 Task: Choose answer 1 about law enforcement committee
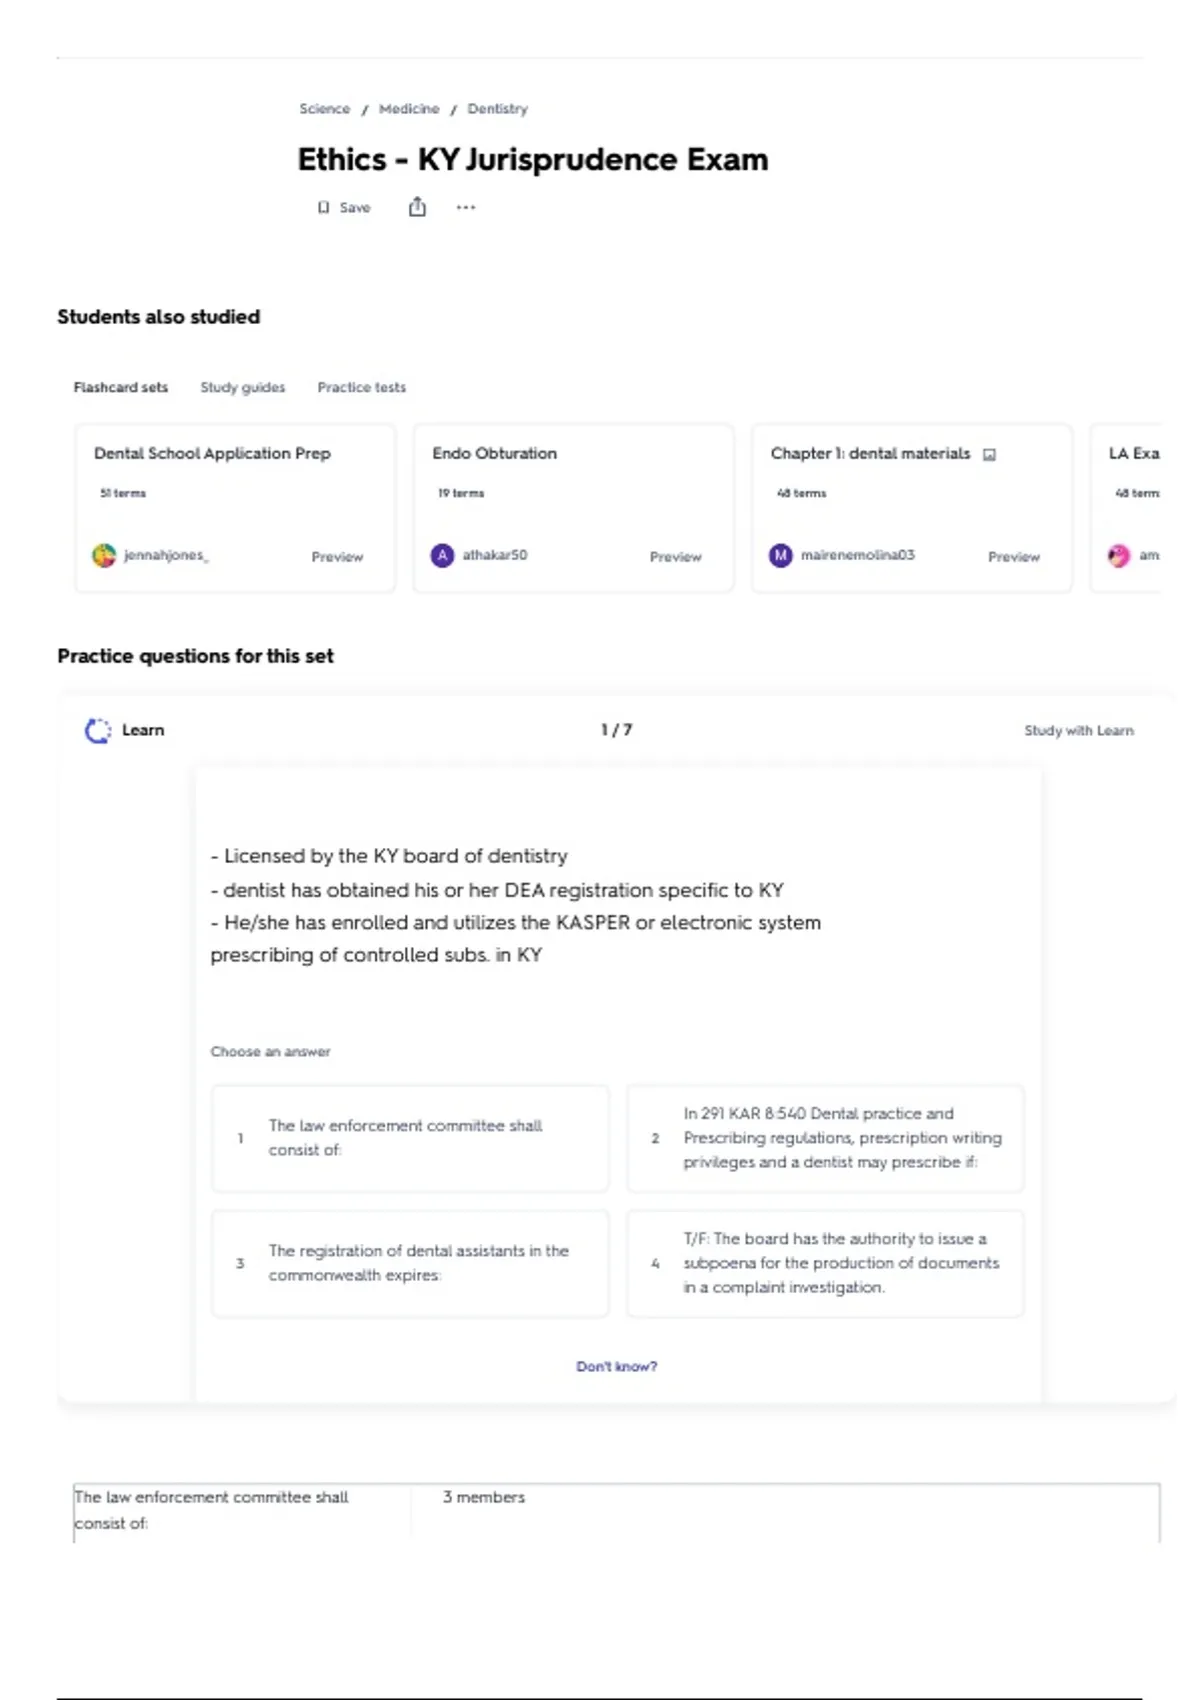(410, 1138)
